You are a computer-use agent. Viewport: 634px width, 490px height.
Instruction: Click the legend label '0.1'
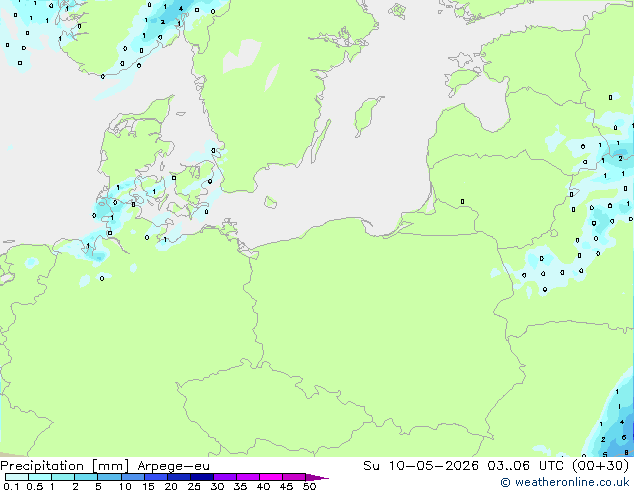point(11,486)
